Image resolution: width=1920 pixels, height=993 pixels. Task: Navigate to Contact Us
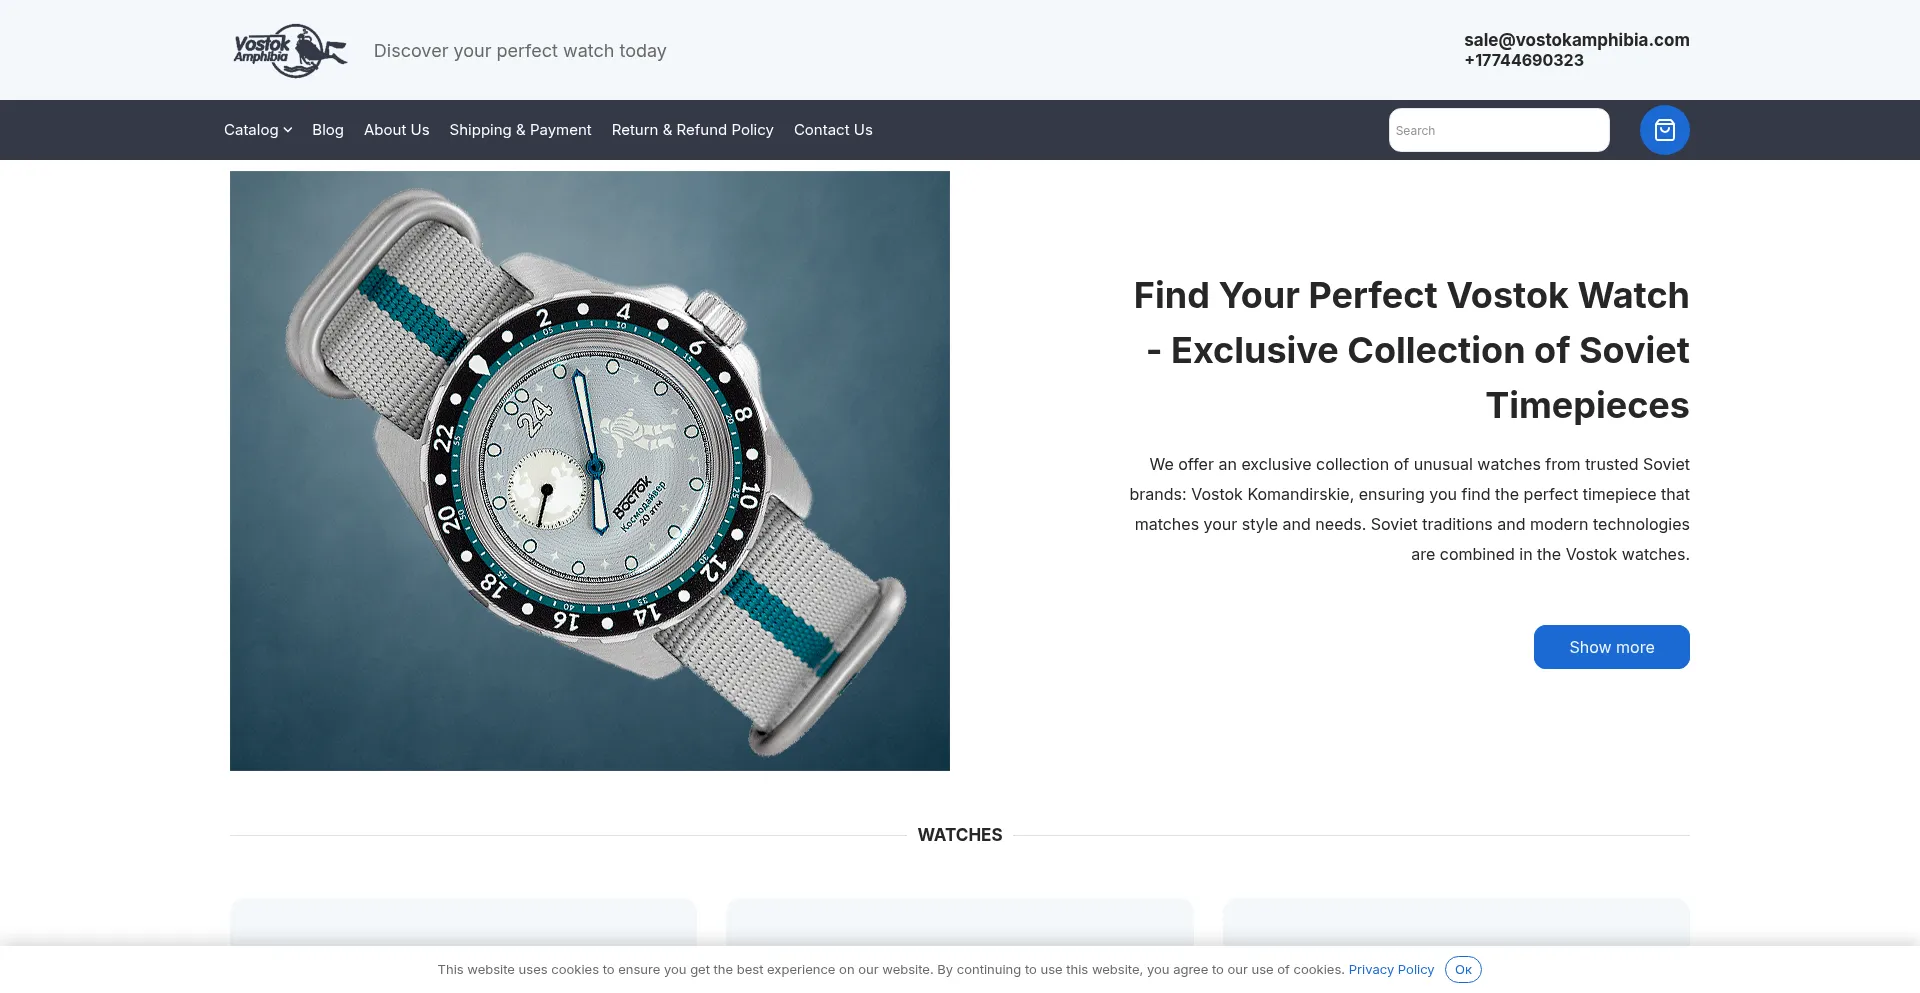[833, 130]
